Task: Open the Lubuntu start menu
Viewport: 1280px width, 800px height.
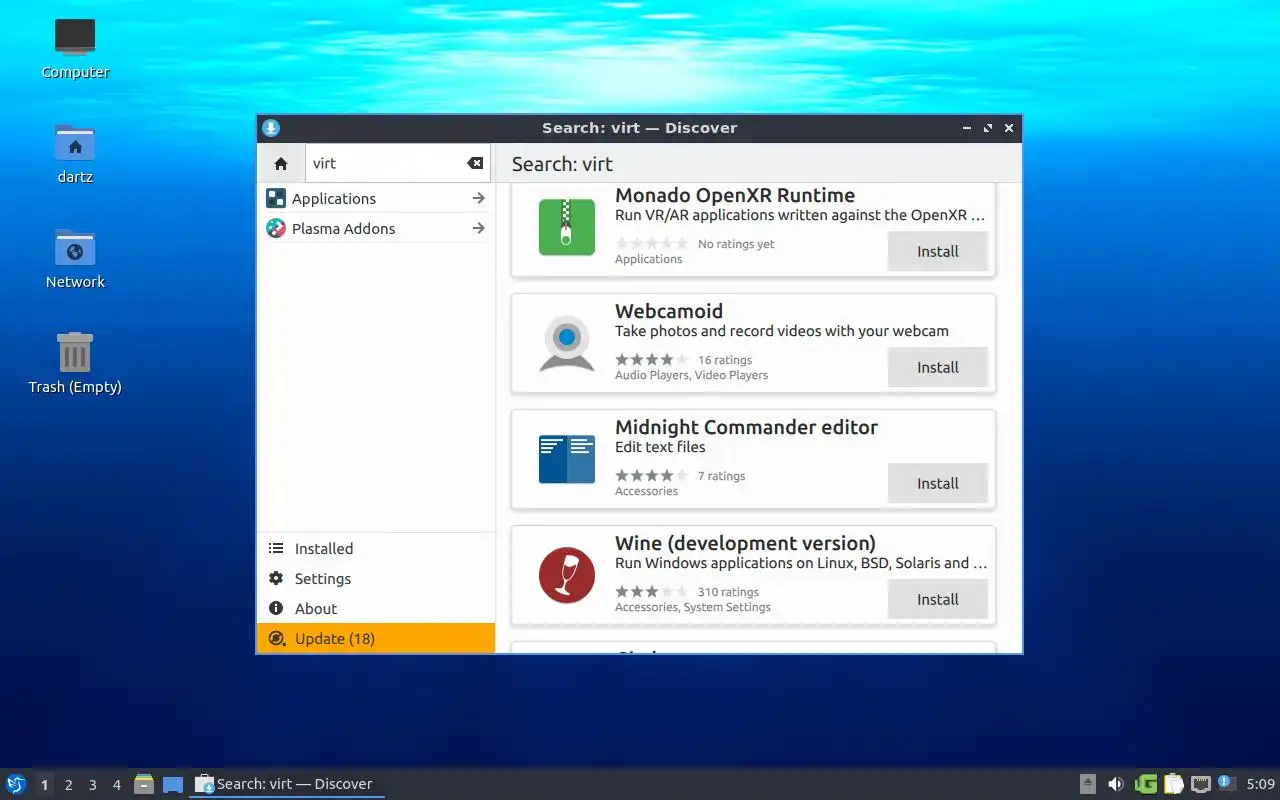Action: click(x=16, y=784)
